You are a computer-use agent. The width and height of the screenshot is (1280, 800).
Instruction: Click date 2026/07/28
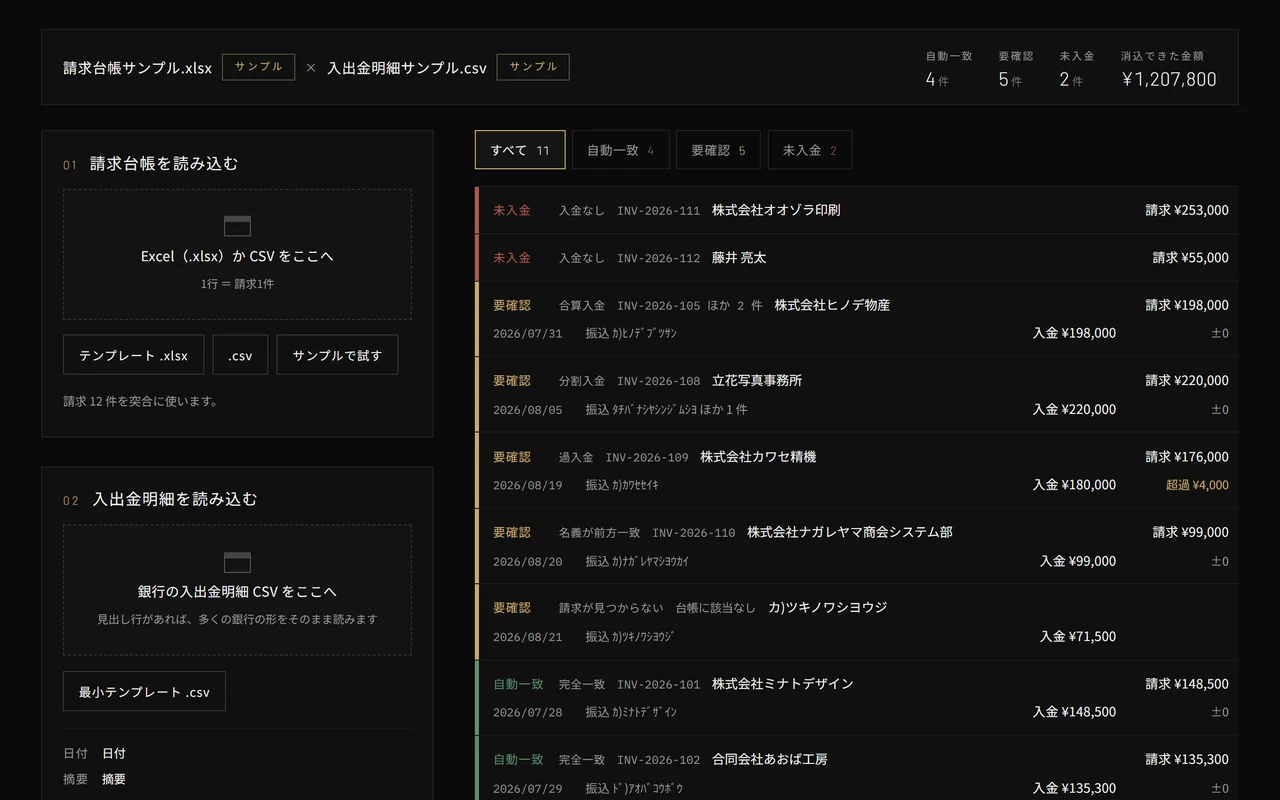coord(528,713)
